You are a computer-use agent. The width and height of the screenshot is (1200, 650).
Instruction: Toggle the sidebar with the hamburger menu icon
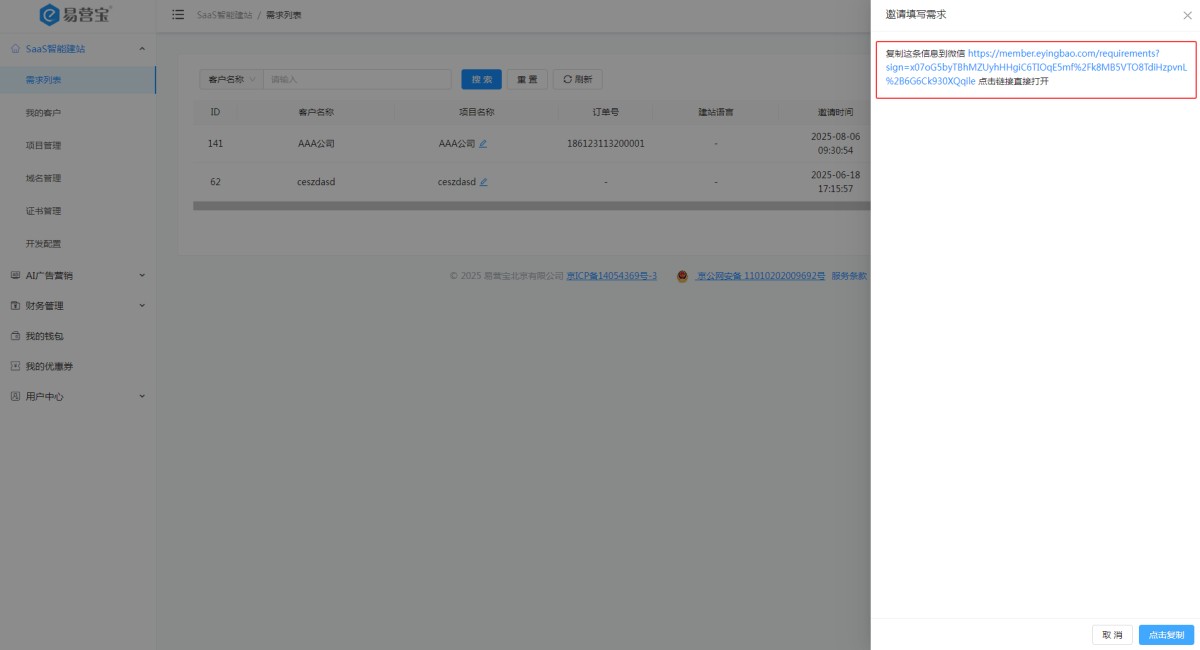pyautogui.click(x=178, y=15)
